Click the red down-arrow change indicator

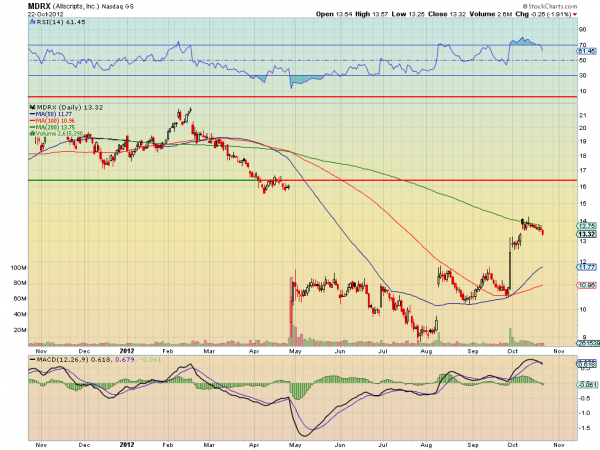575,14
